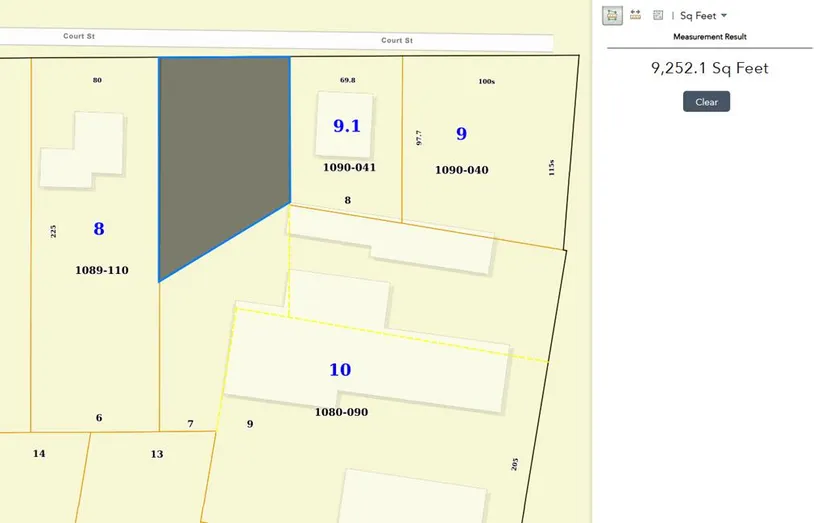Click the 9,252.1 Sq Feet result text
Viewport: 825px width, 523px height.
click(709, 69)
